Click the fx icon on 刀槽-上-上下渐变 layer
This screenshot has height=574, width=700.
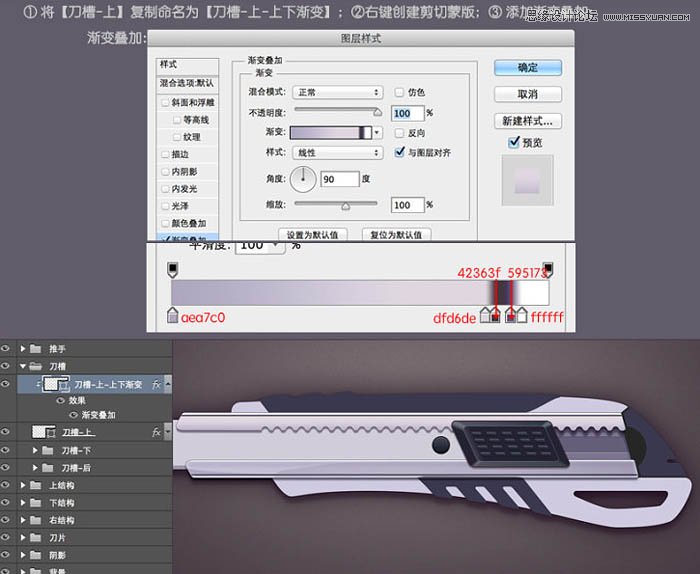(156, 384)
